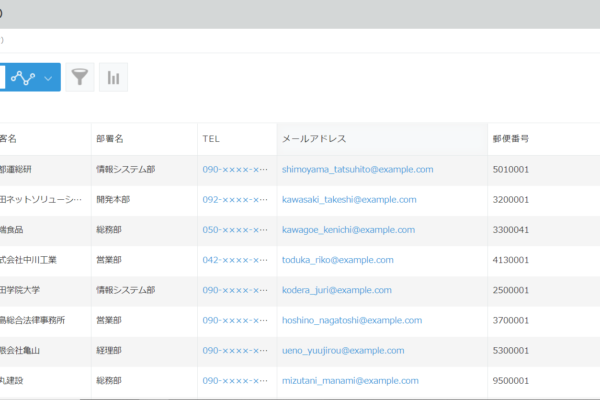600x400 pixels.
Task: Open kawasaki_takeshi@example.com email link
Action: [x=349, y=200]
